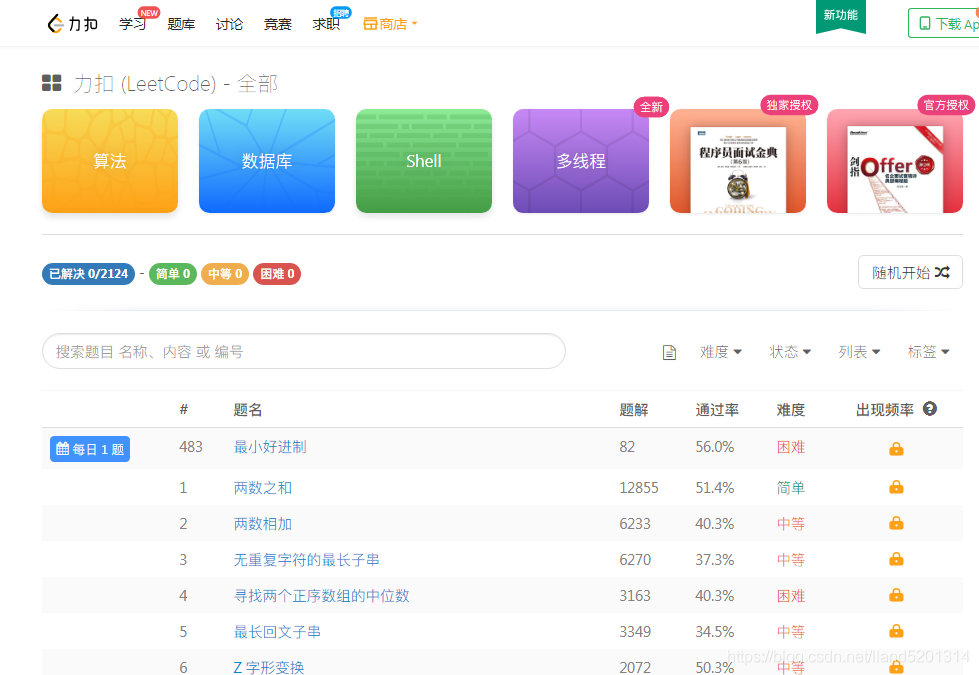Select the 数据库 category card

point(267,161)
